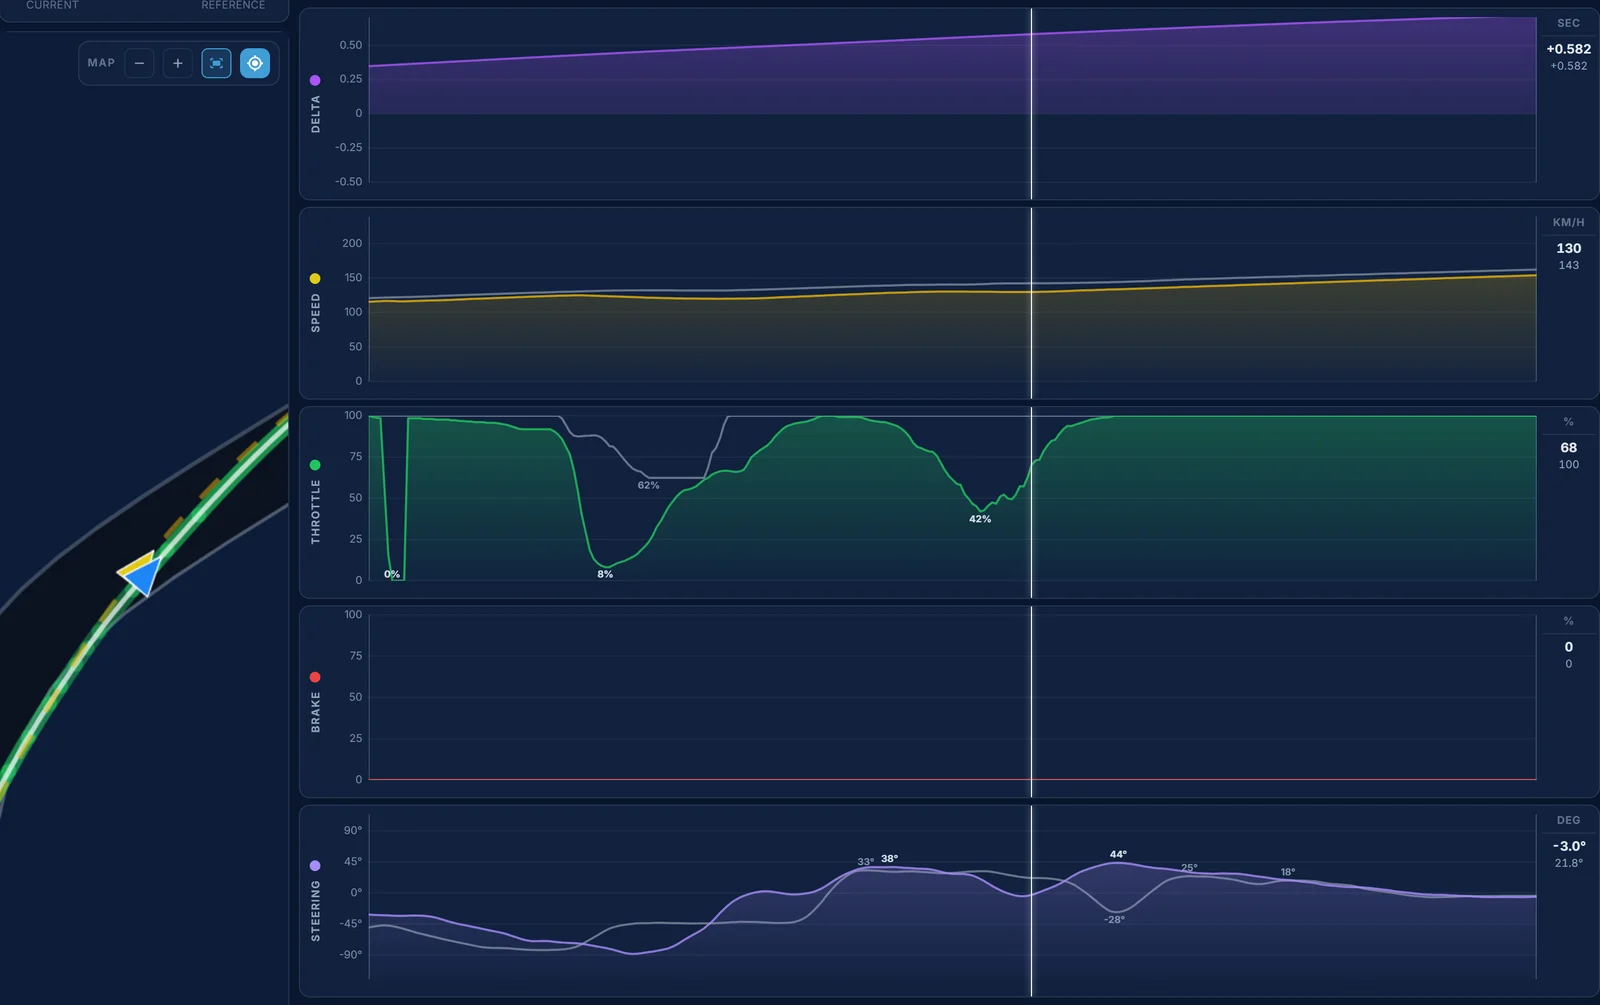Viewport: 1600px width, 1005px height.
Task: Click the +0.582 delta readout
Action: [1568, 49]
